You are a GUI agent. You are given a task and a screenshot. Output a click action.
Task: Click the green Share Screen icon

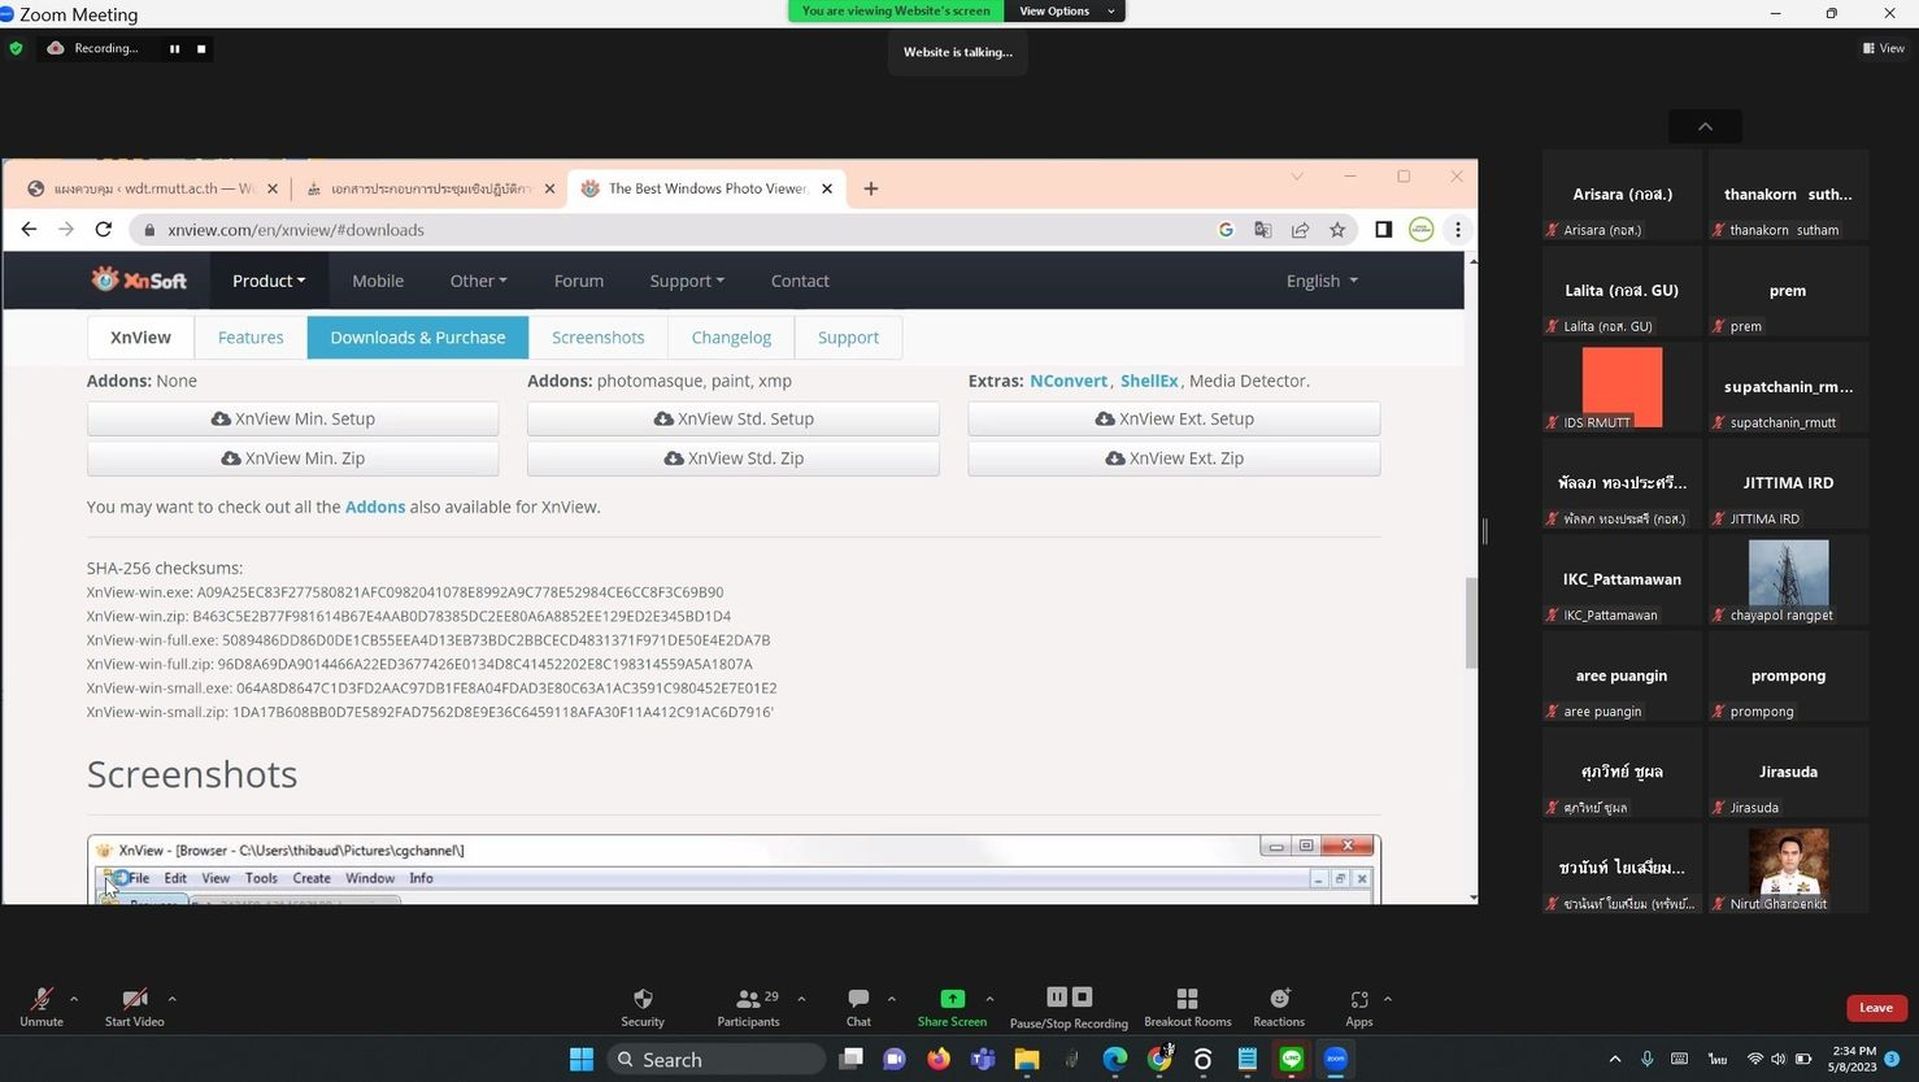952,998
